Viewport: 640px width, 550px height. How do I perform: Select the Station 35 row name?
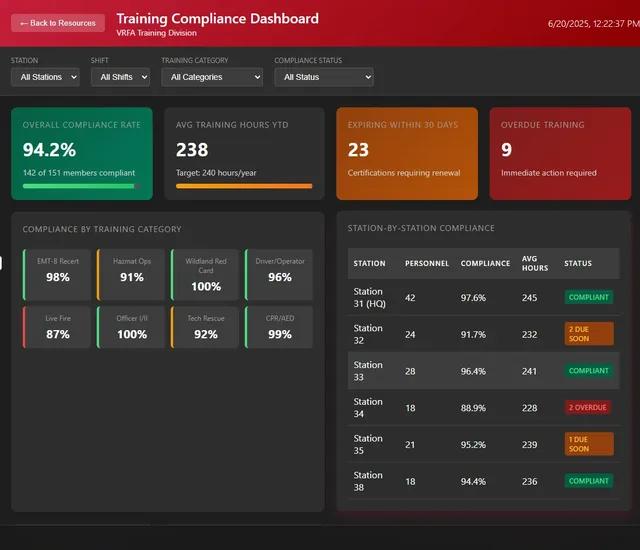(x=368, y=444)
